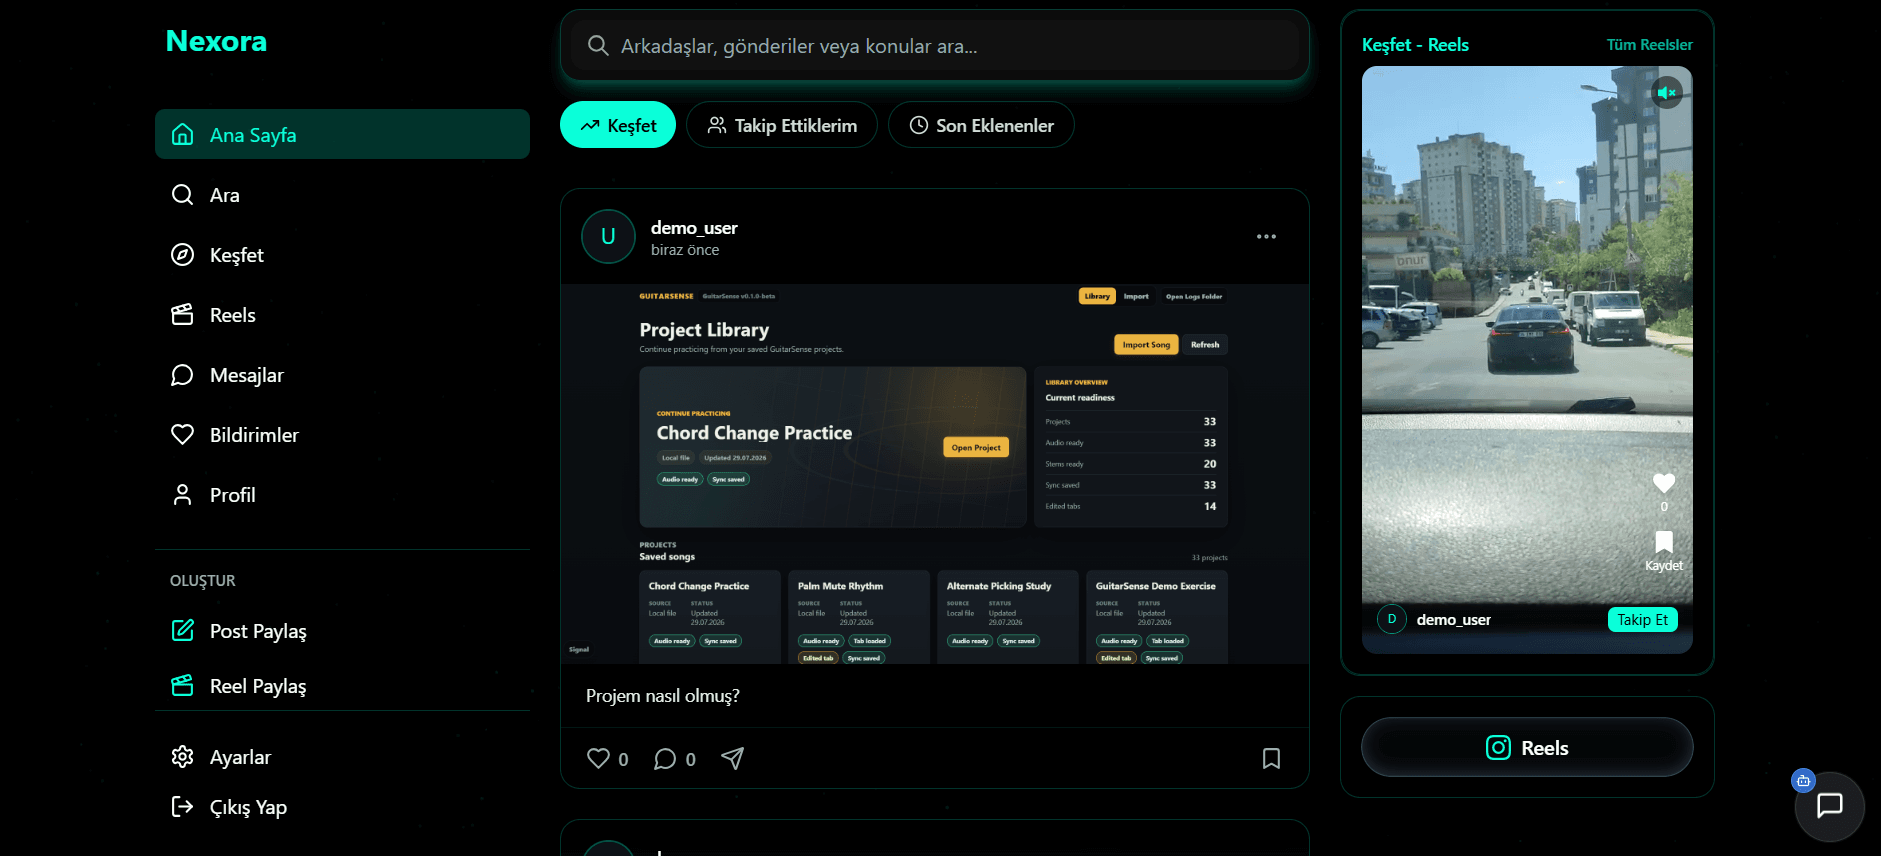The width and height of the screenshot is (1881, 856).
Task: Click the 'biraz önce' timestamp
Action: (685, 250)
